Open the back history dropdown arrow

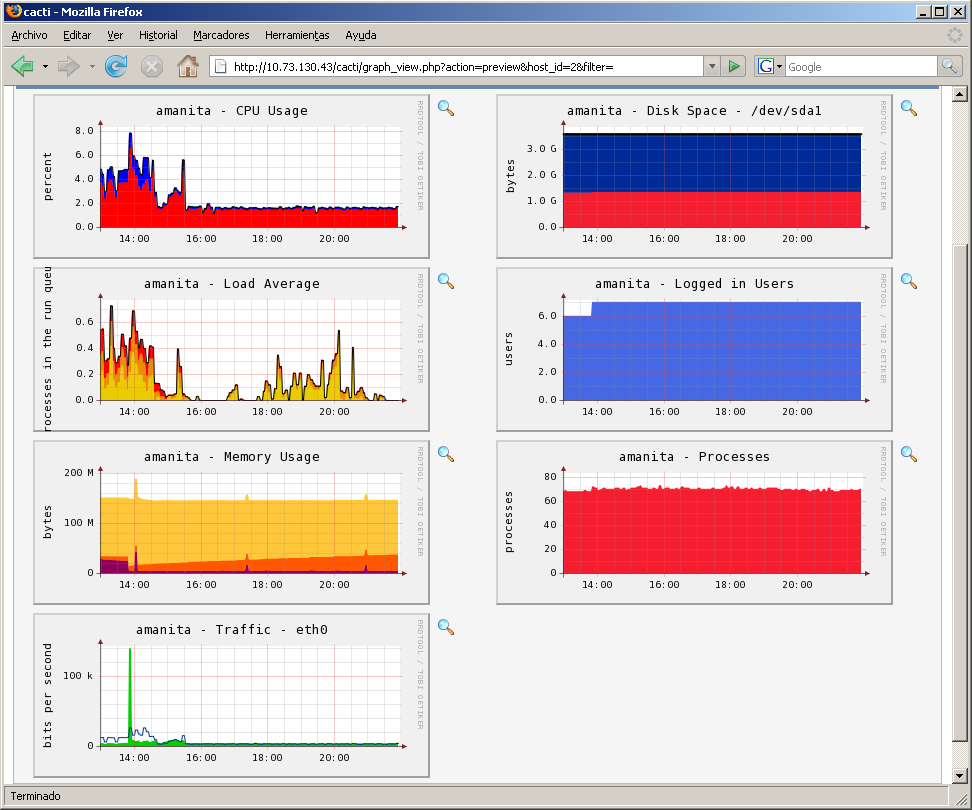click(x=45, y=66)
